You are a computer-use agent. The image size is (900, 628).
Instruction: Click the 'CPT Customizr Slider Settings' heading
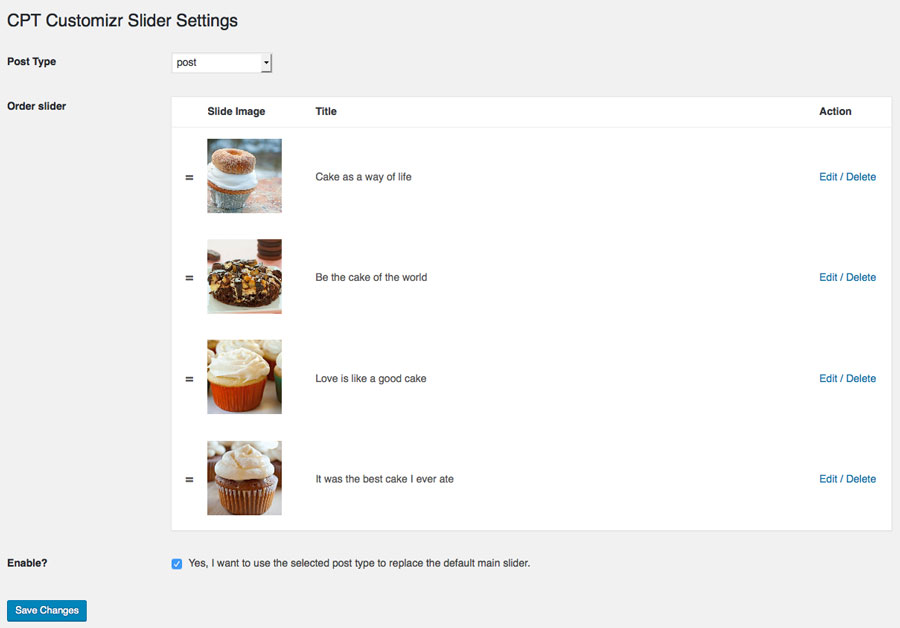(122, 21)
